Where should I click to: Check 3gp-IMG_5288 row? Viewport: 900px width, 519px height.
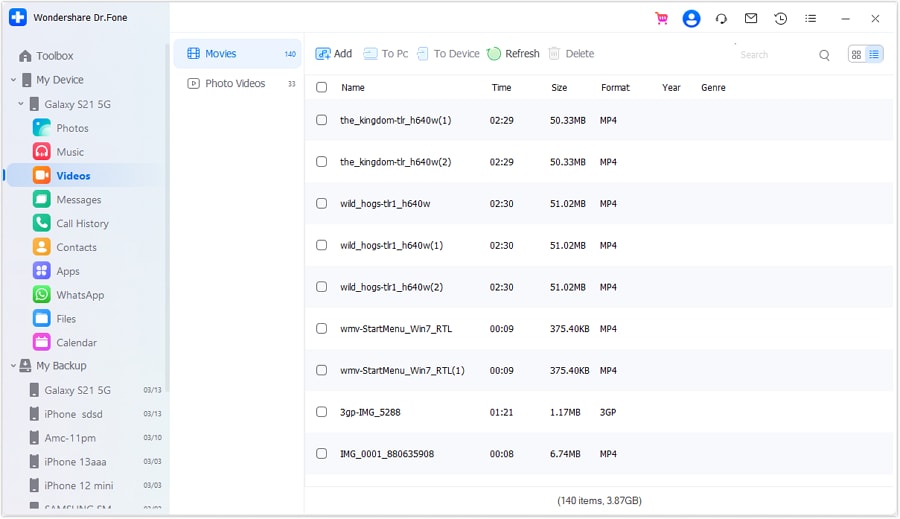tap(321, 412)
